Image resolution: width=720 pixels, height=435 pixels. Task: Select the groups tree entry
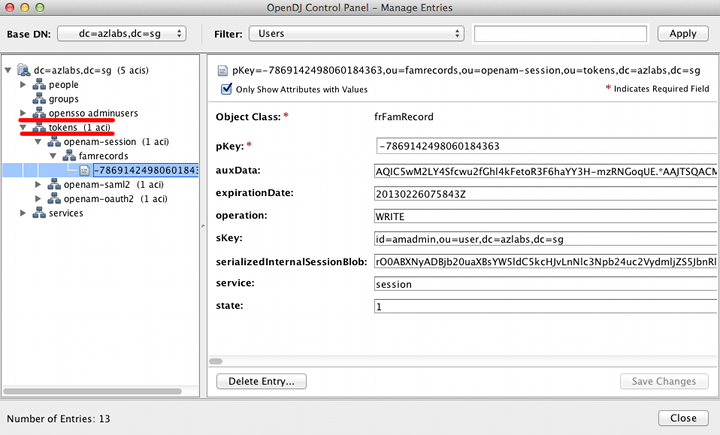(x=63, y=99)
